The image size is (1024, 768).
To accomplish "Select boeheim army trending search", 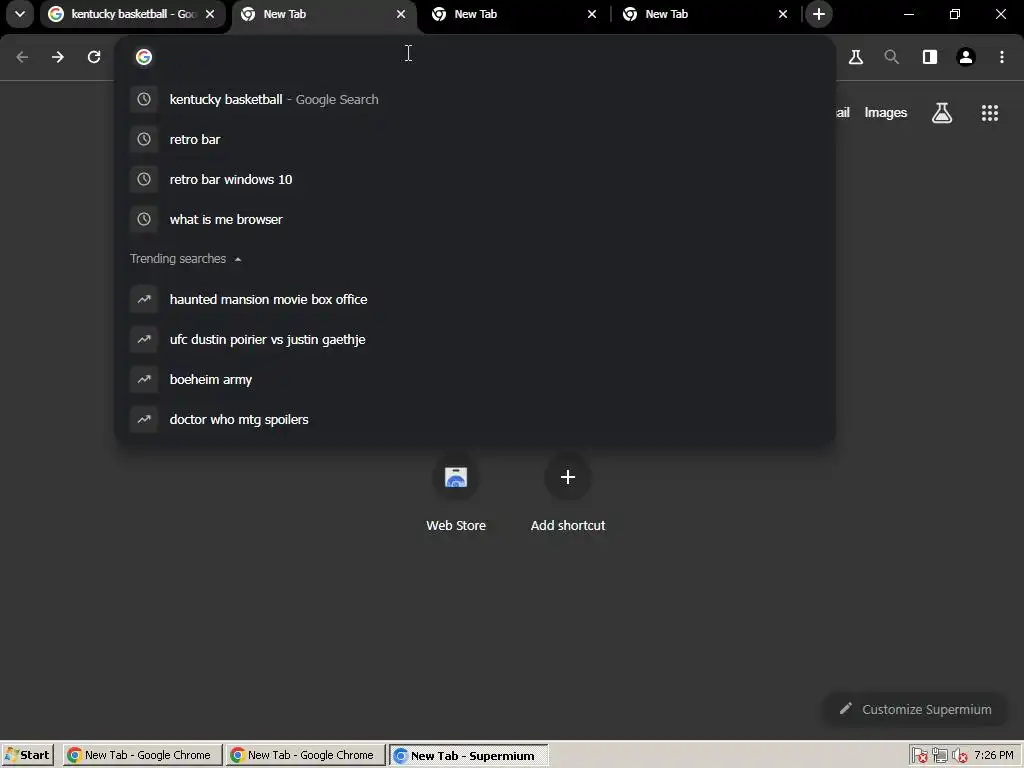I will pyautogui.click(x=475, y=379).
